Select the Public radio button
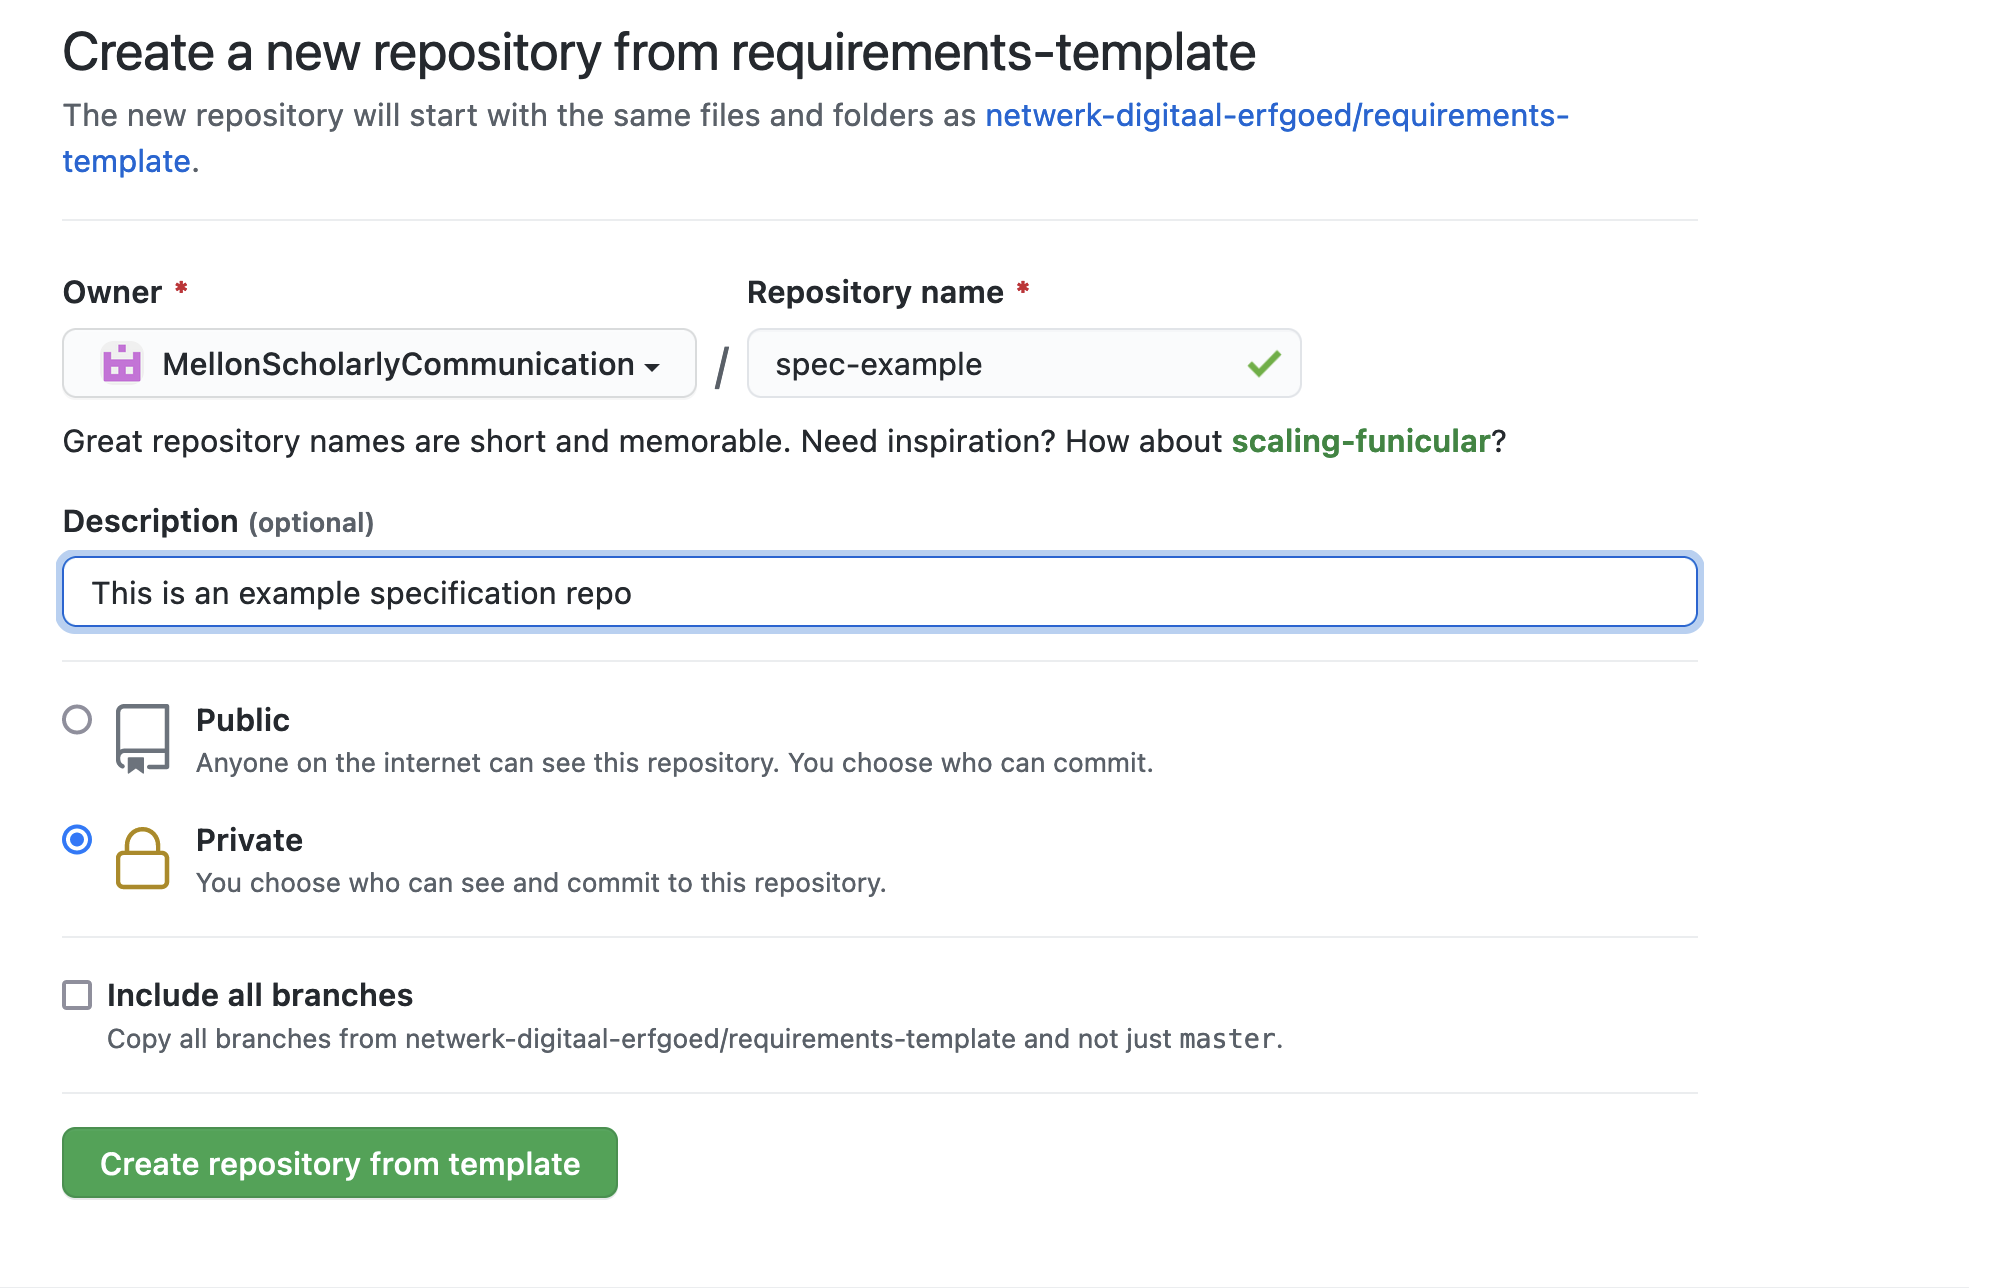This screenshot has height=1288, width=1992. coord(77,720)
